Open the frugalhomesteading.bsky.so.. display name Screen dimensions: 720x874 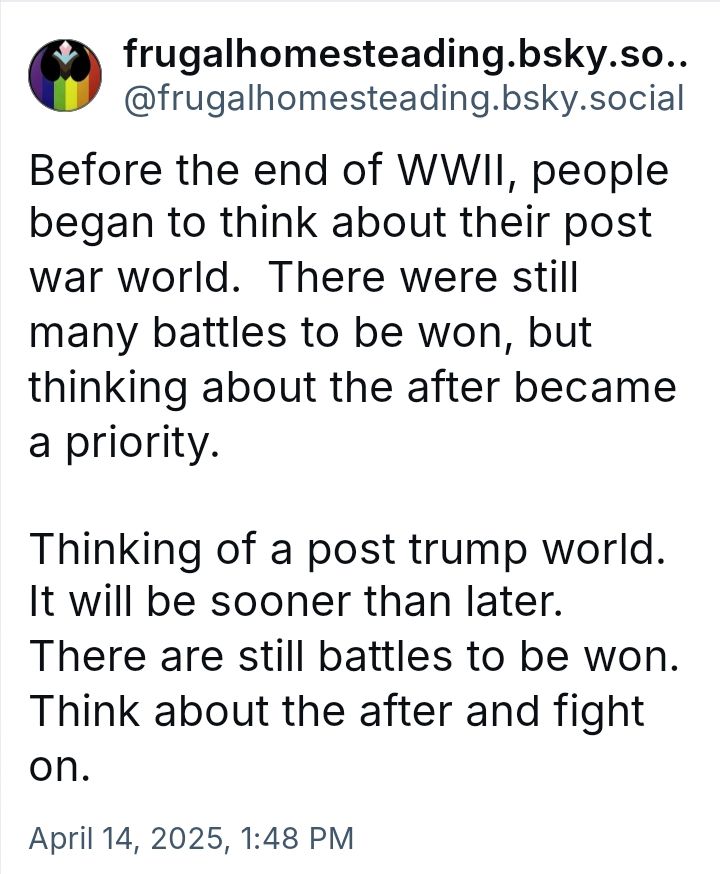(x=405, y=56)
